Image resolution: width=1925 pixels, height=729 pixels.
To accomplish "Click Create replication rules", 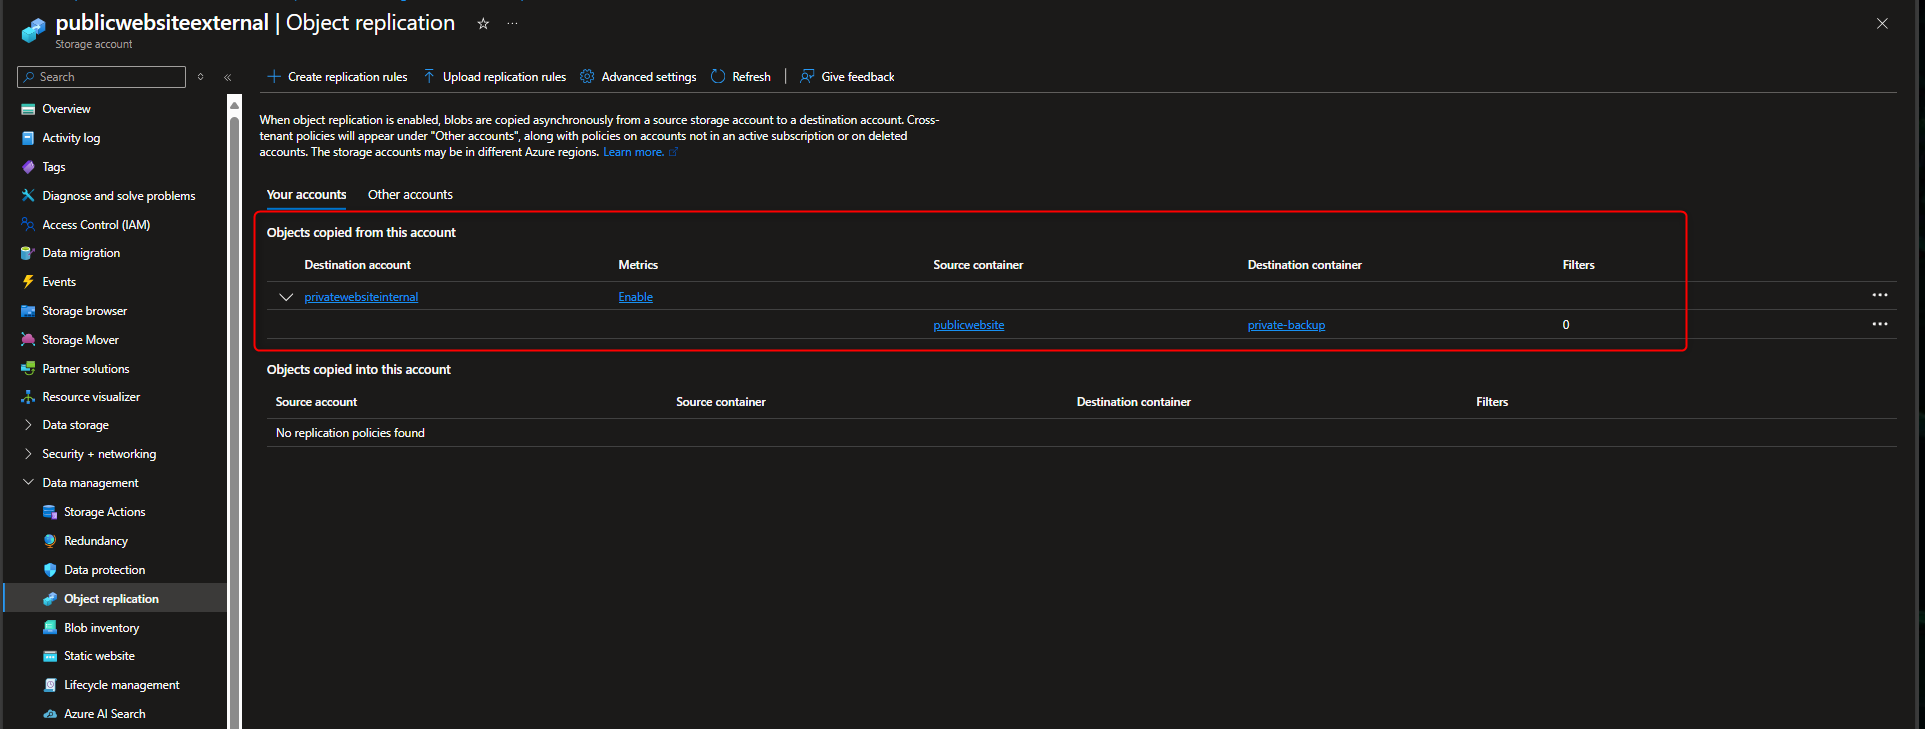I will [337, 77].
